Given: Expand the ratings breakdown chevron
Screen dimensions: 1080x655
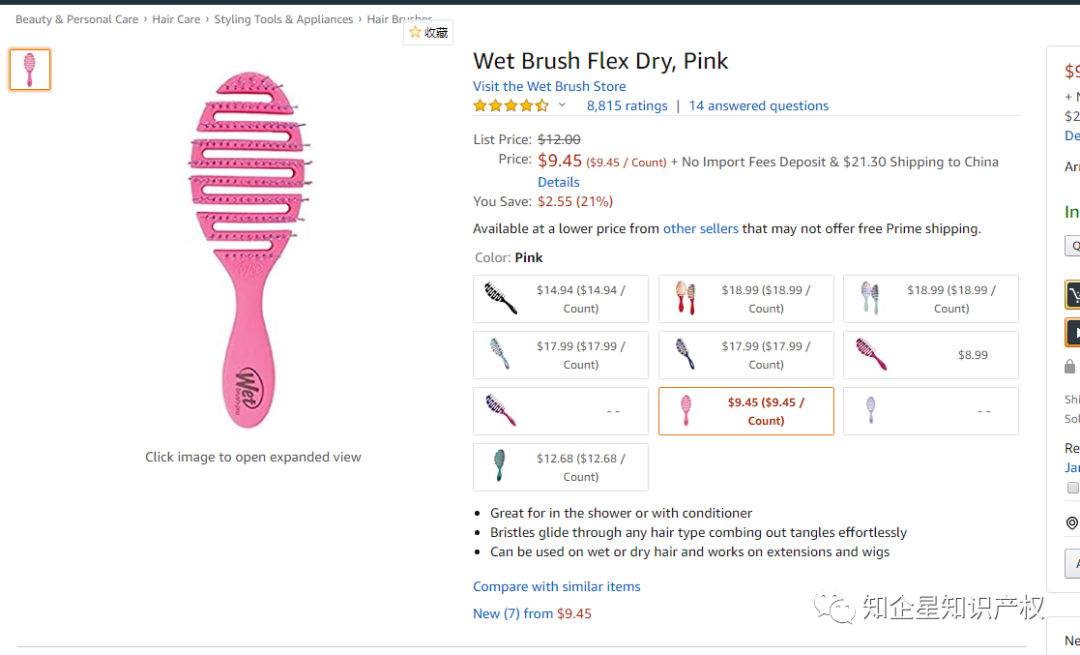Looking at the screenshot, I should [x=562, y=105].
